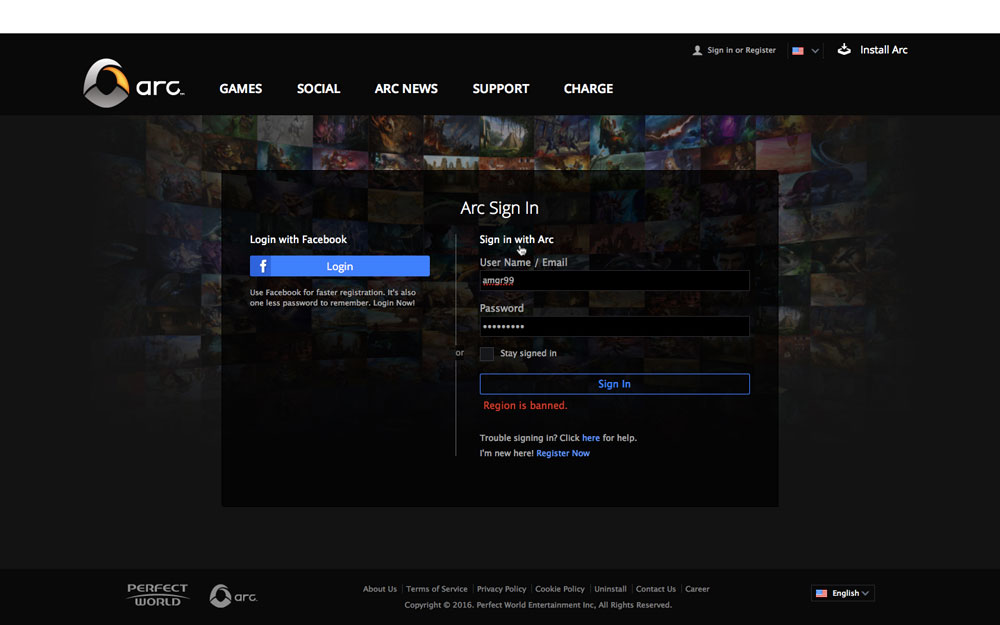
Task: Click the 'here' help link
Action: (591, 438)
